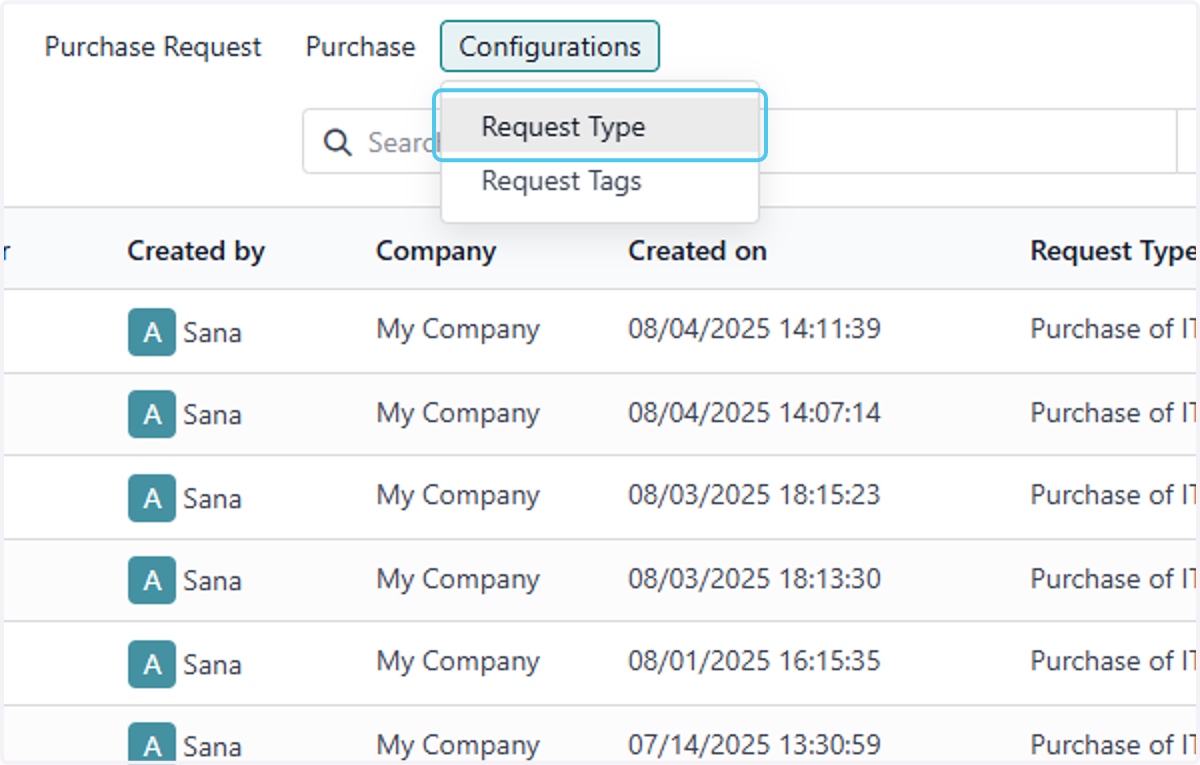Sort by Request Type column header

pos(1113,251)
